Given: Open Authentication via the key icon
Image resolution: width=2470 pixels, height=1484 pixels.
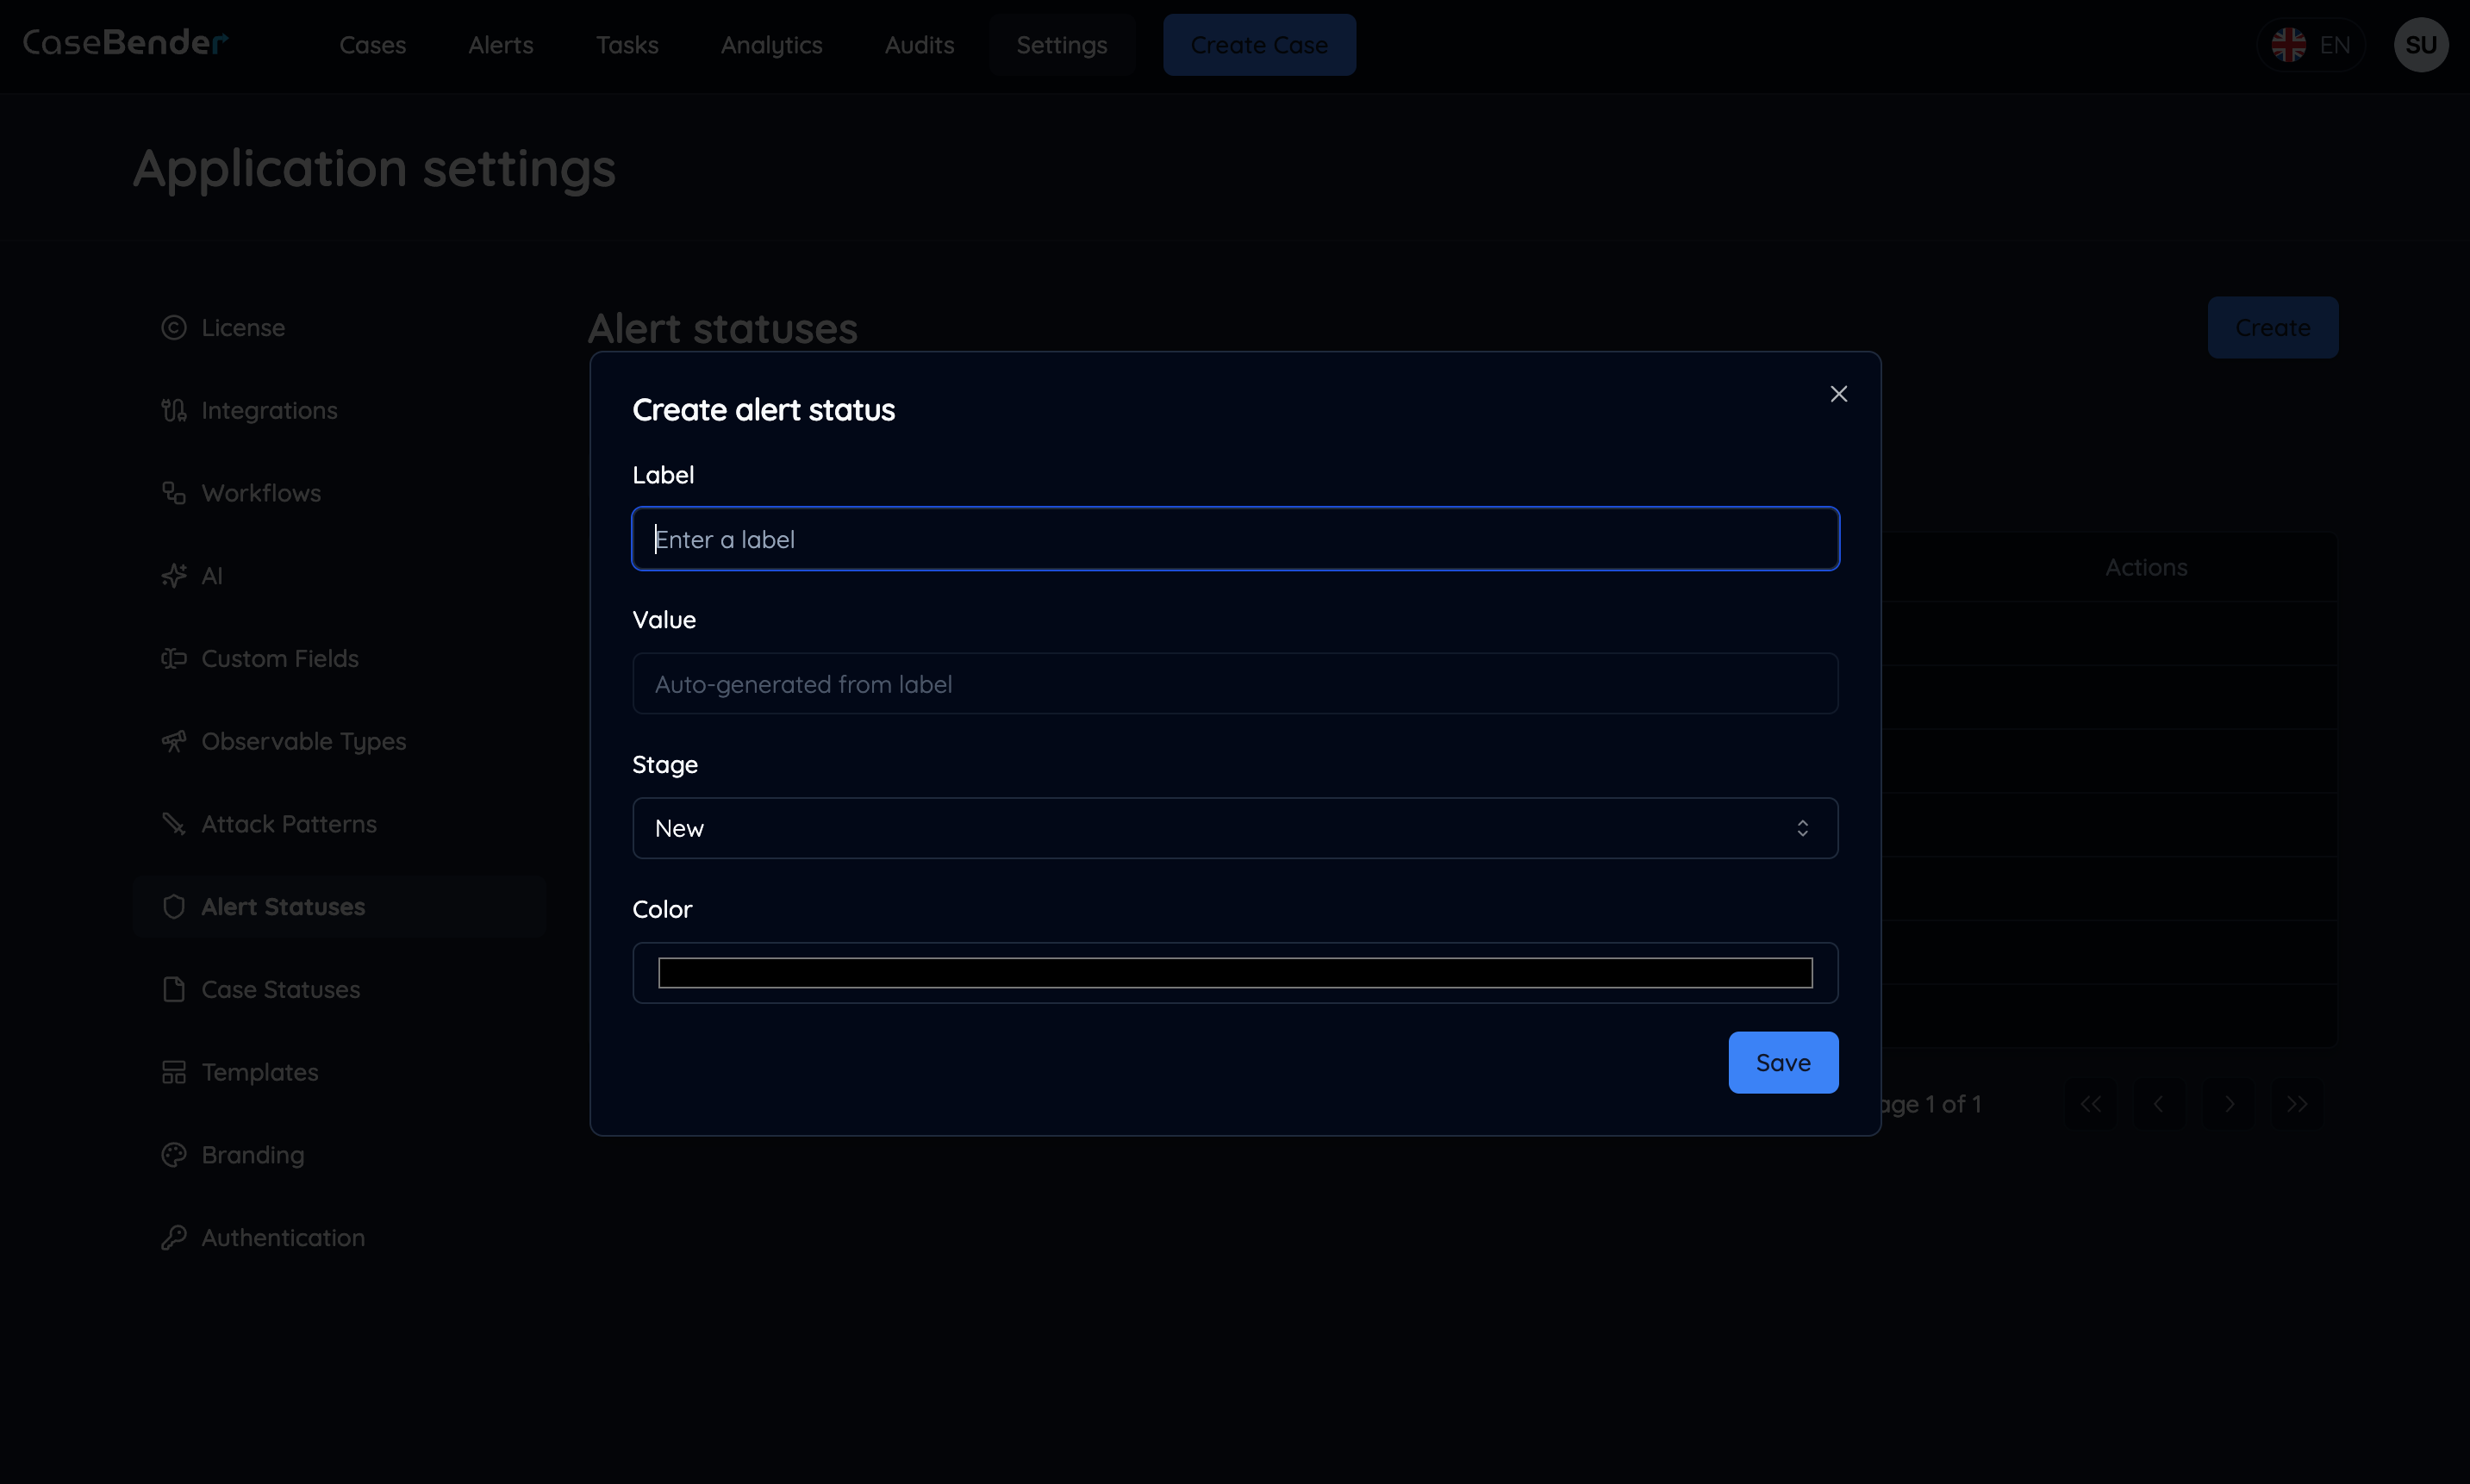Looking at the screenshot, I should point(174,1237).
